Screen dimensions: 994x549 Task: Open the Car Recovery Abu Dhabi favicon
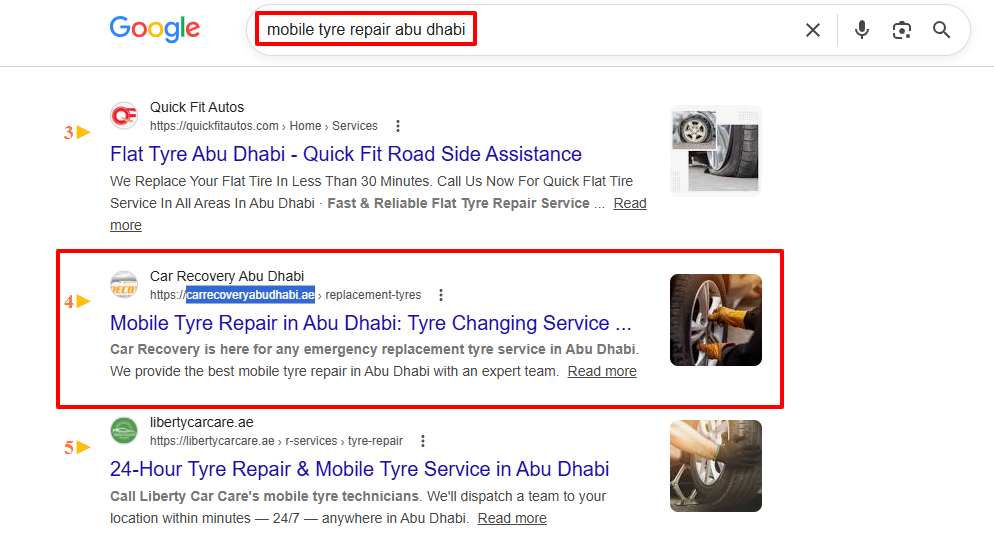124,285
